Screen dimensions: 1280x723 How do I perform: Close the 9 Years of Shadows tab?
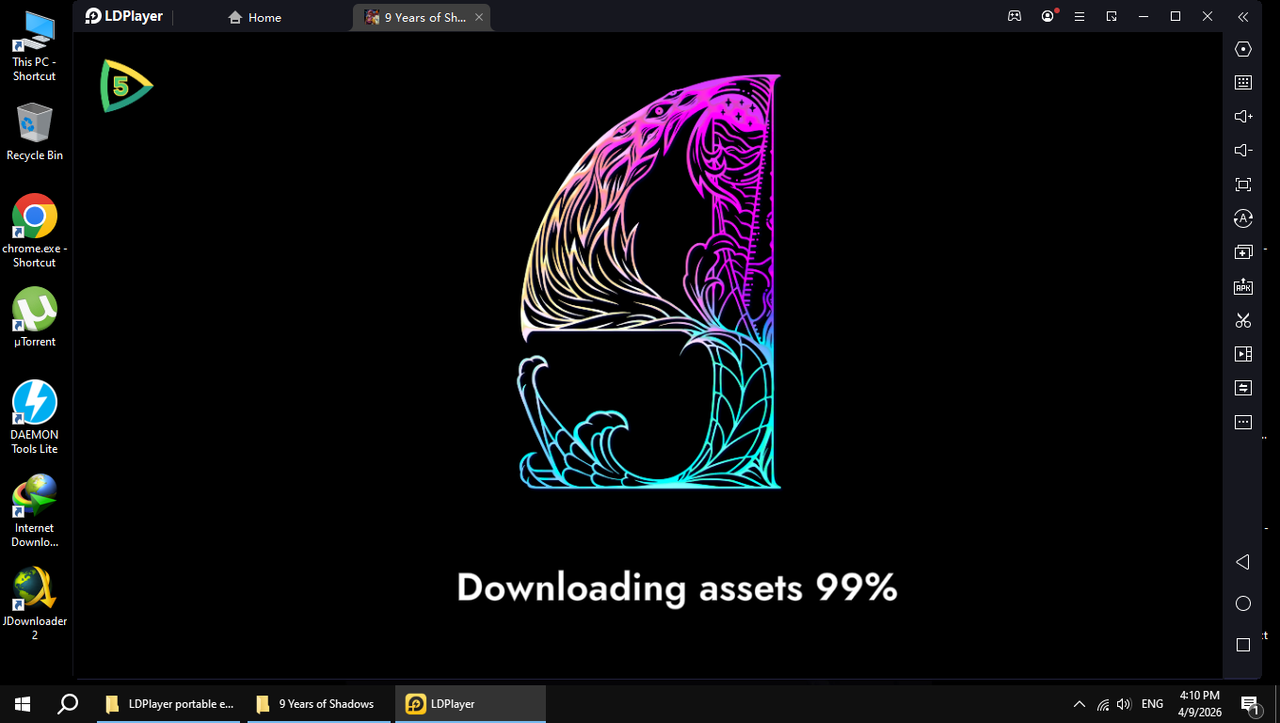click(479, 17)
